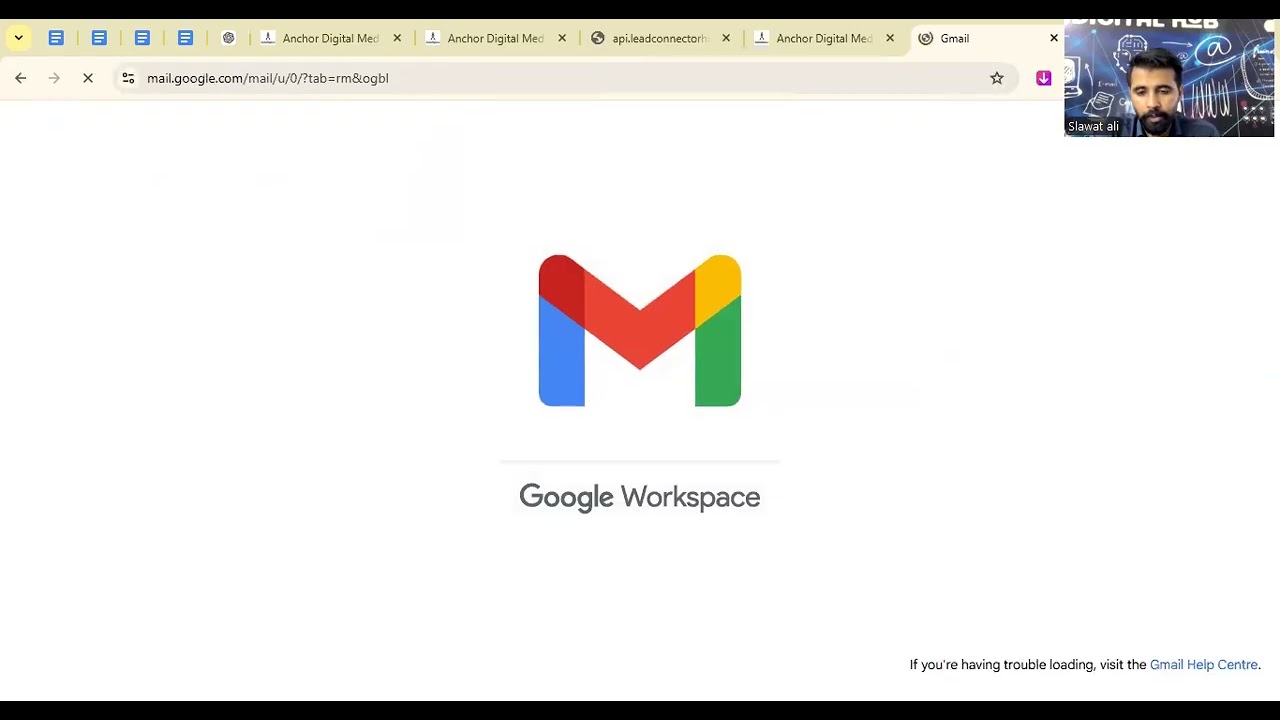Click the loading favicon on the Gmail tab
1280x720 pixels.
pyautogui.click(x=926, y=38)
